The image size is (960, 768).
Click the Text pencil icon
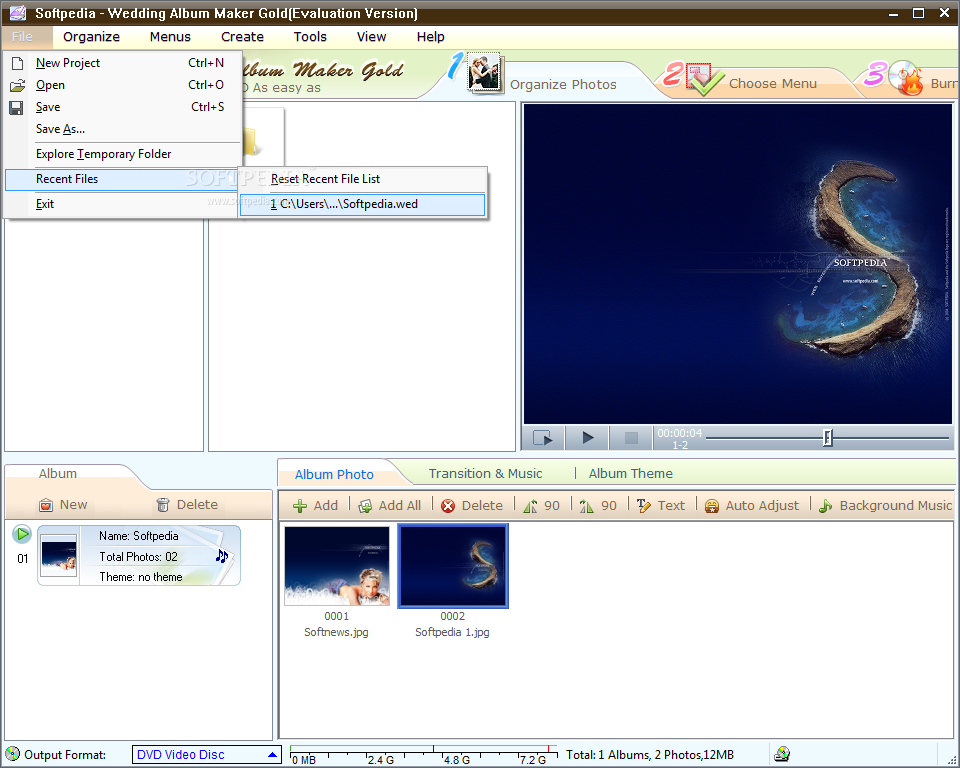643,506
